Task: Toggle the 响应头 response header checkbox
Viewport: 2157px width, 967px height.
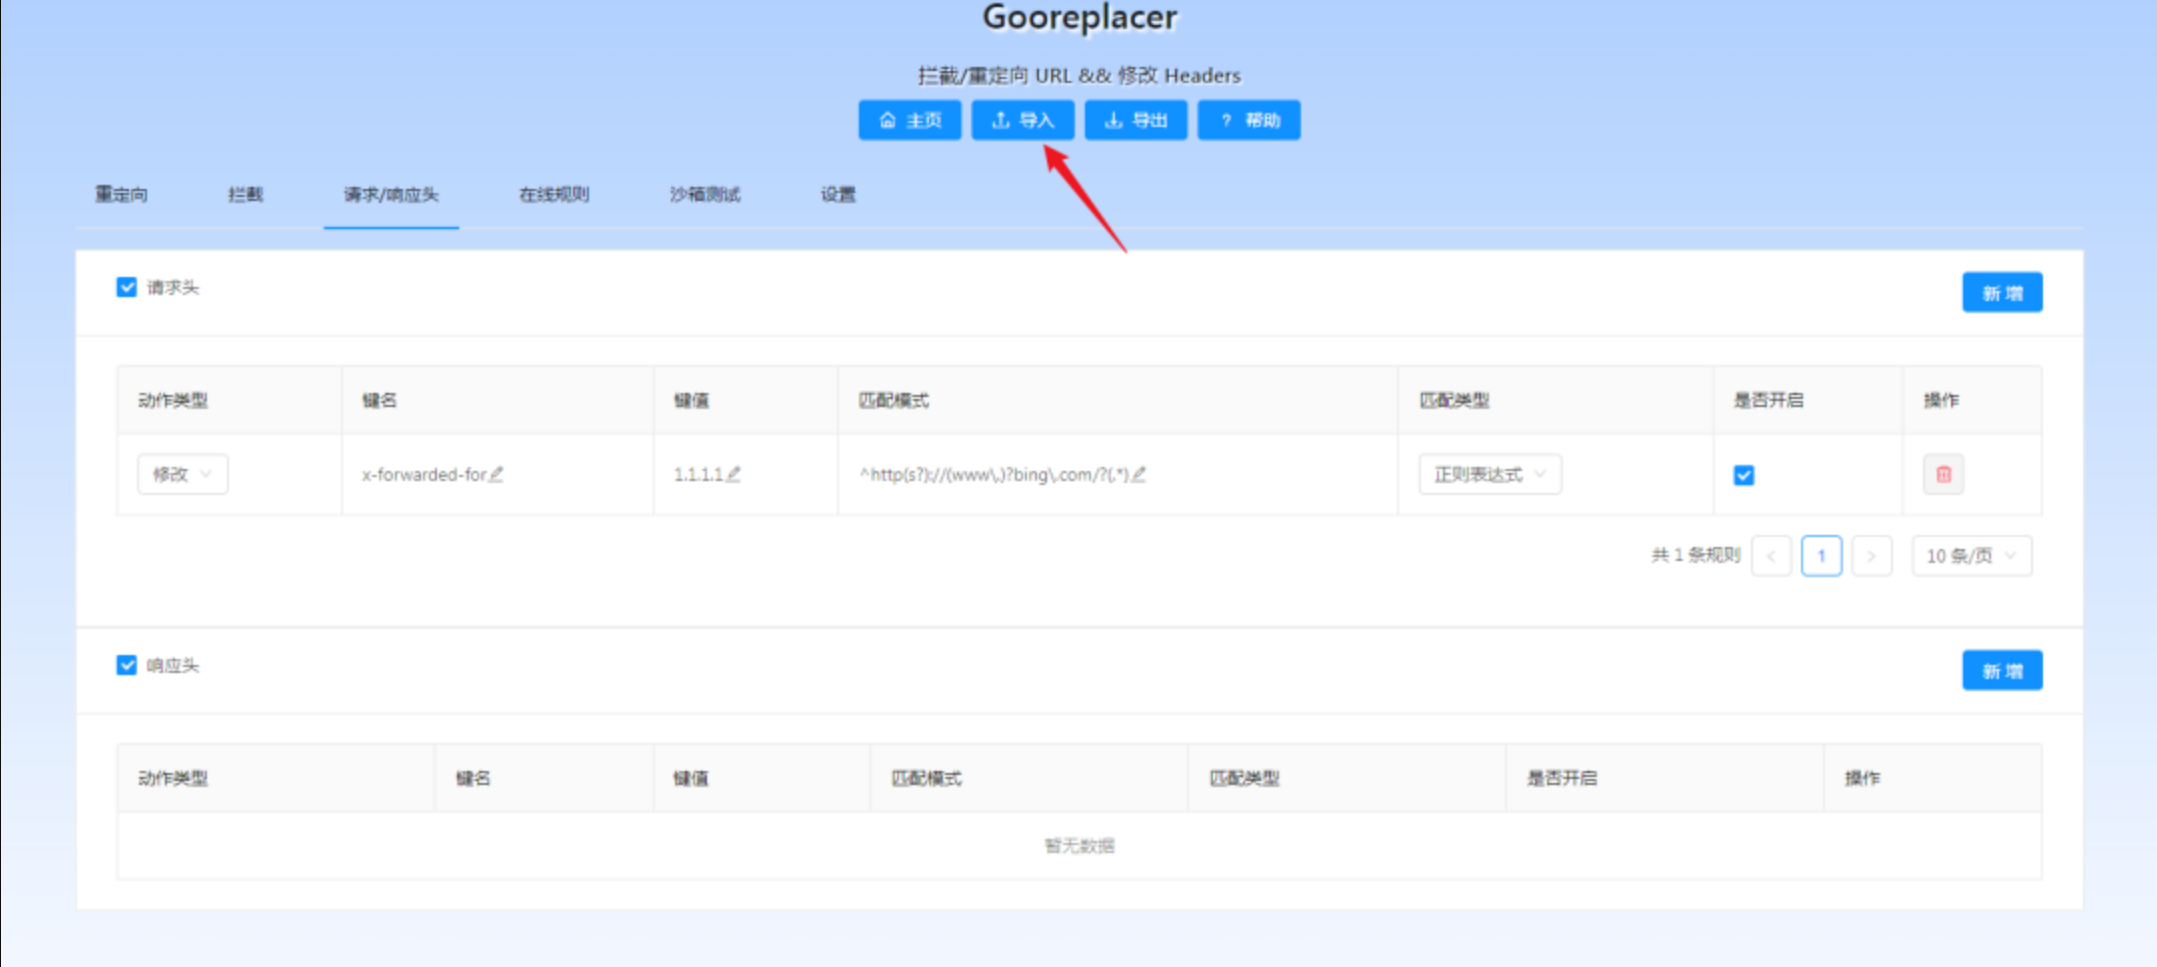Action: pyautogui.click(x=127, y=666)
